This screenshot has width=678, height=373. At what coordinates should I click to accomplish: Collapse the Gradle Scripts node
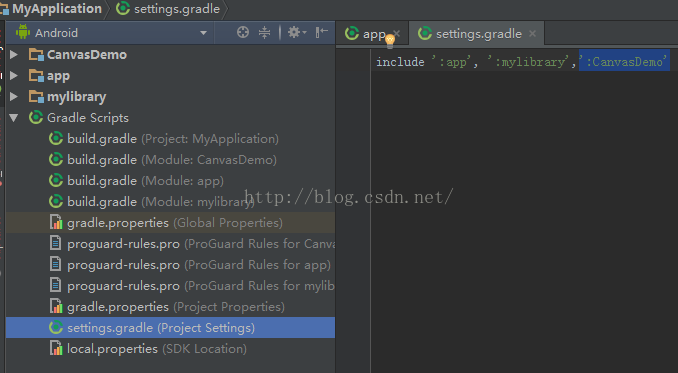click(x=14, y=118)
